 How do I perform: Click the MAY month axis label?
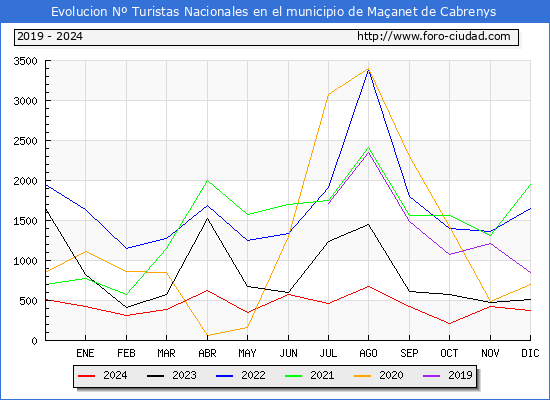(x=248, y=353)
